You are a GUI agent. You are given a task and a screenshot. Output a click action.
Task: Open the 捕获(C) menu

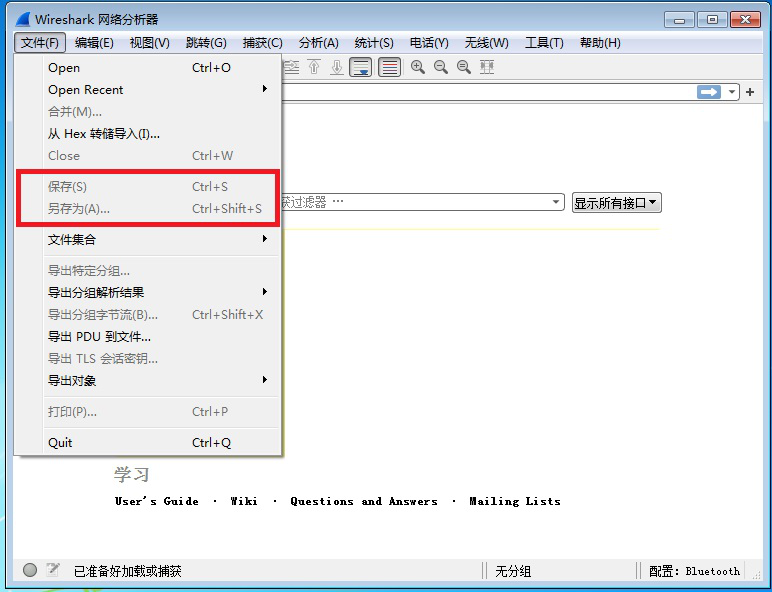tap(262, 43)
